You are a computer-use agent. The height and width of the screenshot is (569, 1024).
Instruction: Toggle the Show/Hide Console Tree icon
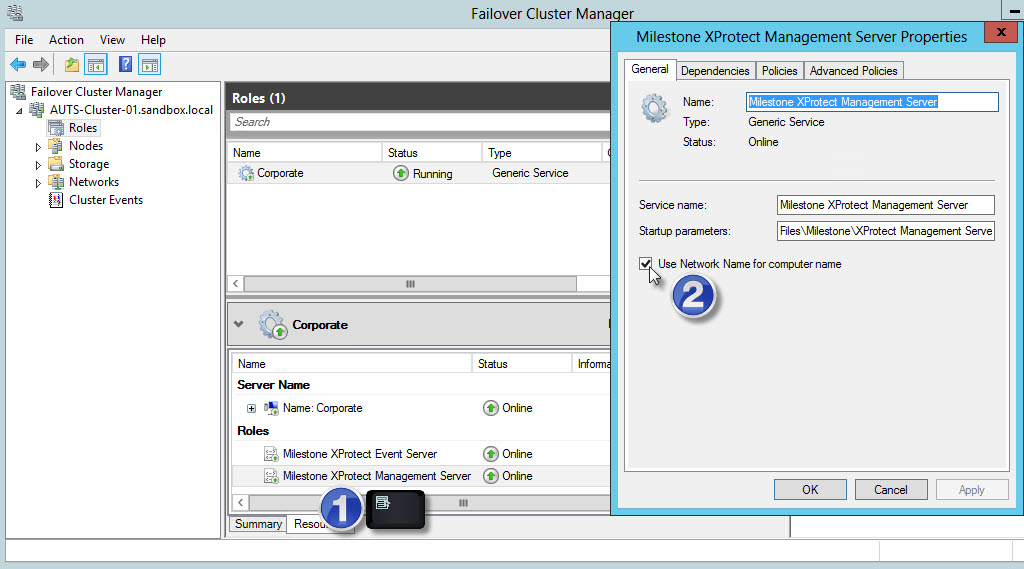[x=96, y=65]
